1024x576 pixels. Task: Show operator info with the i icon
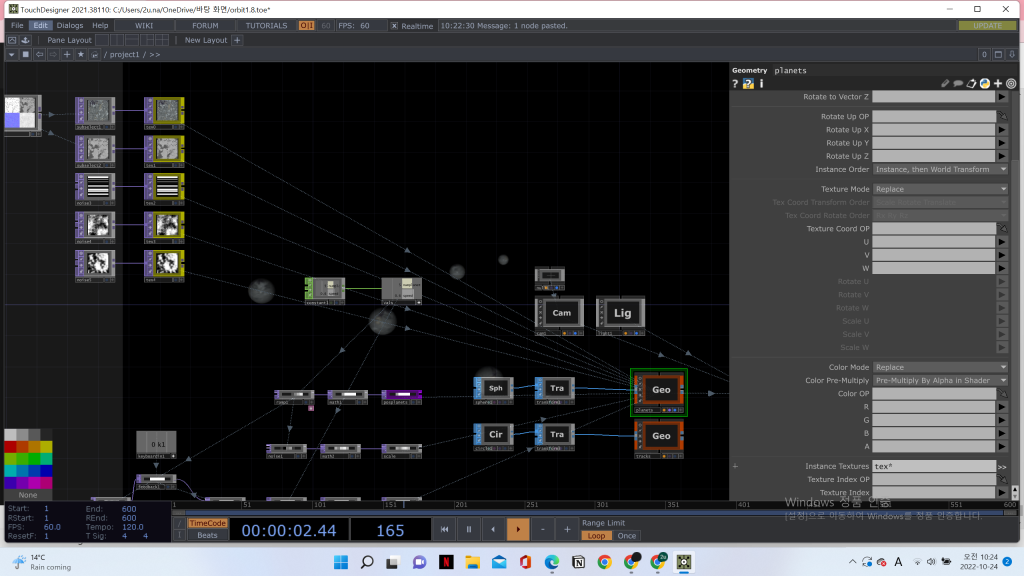(x=761, y=84)
